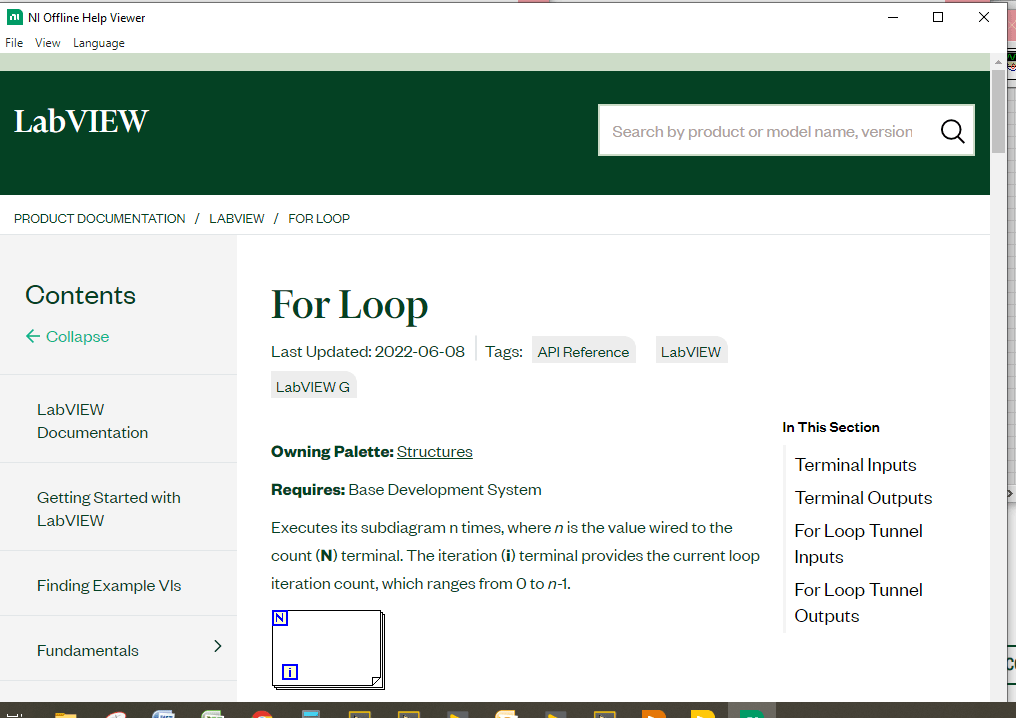Screen dimensions: 1016x718
Task: Click the For Loop N count terminal
Action: pos(280,618)
